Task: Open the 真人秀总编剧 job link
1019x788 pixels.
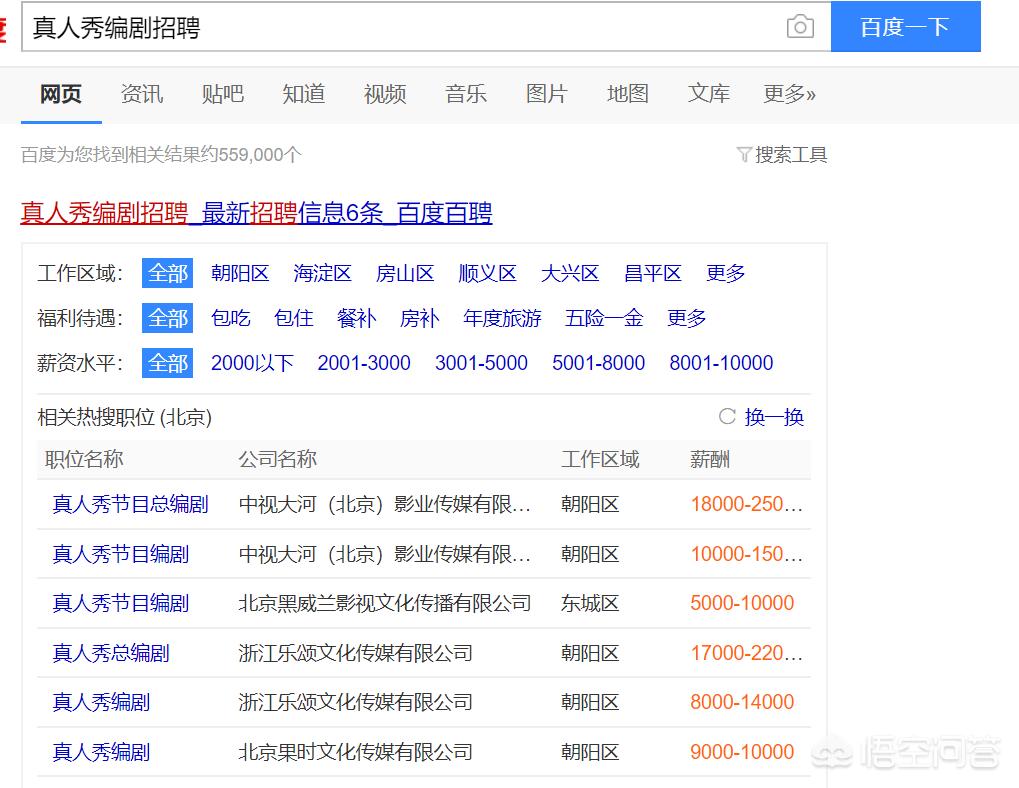Action: (110, 653)
